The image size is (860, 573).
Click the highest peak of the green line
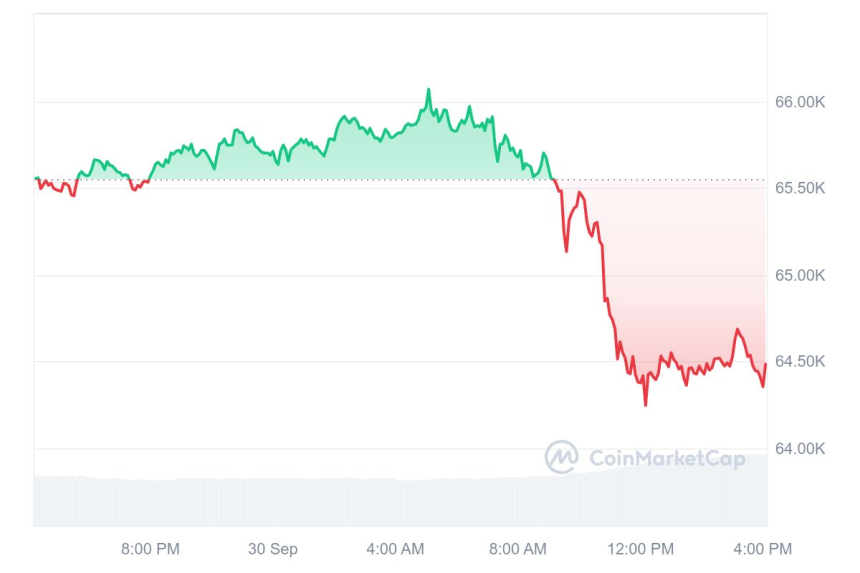point(429,90)
